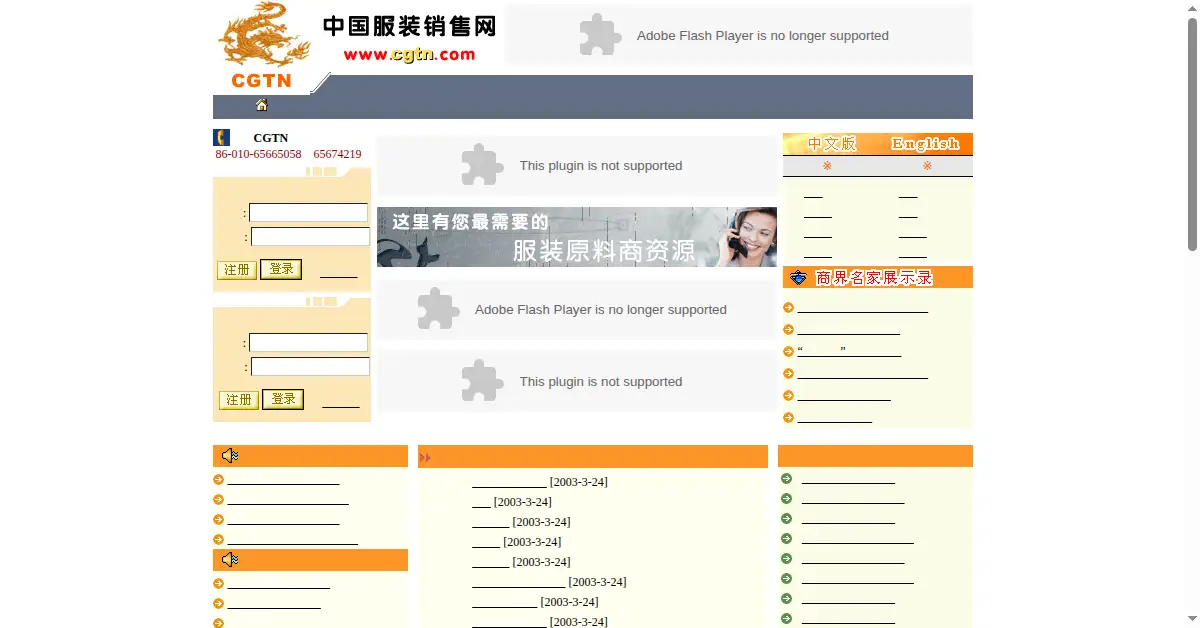Click underlined link beside lower 登录 button

341,402
